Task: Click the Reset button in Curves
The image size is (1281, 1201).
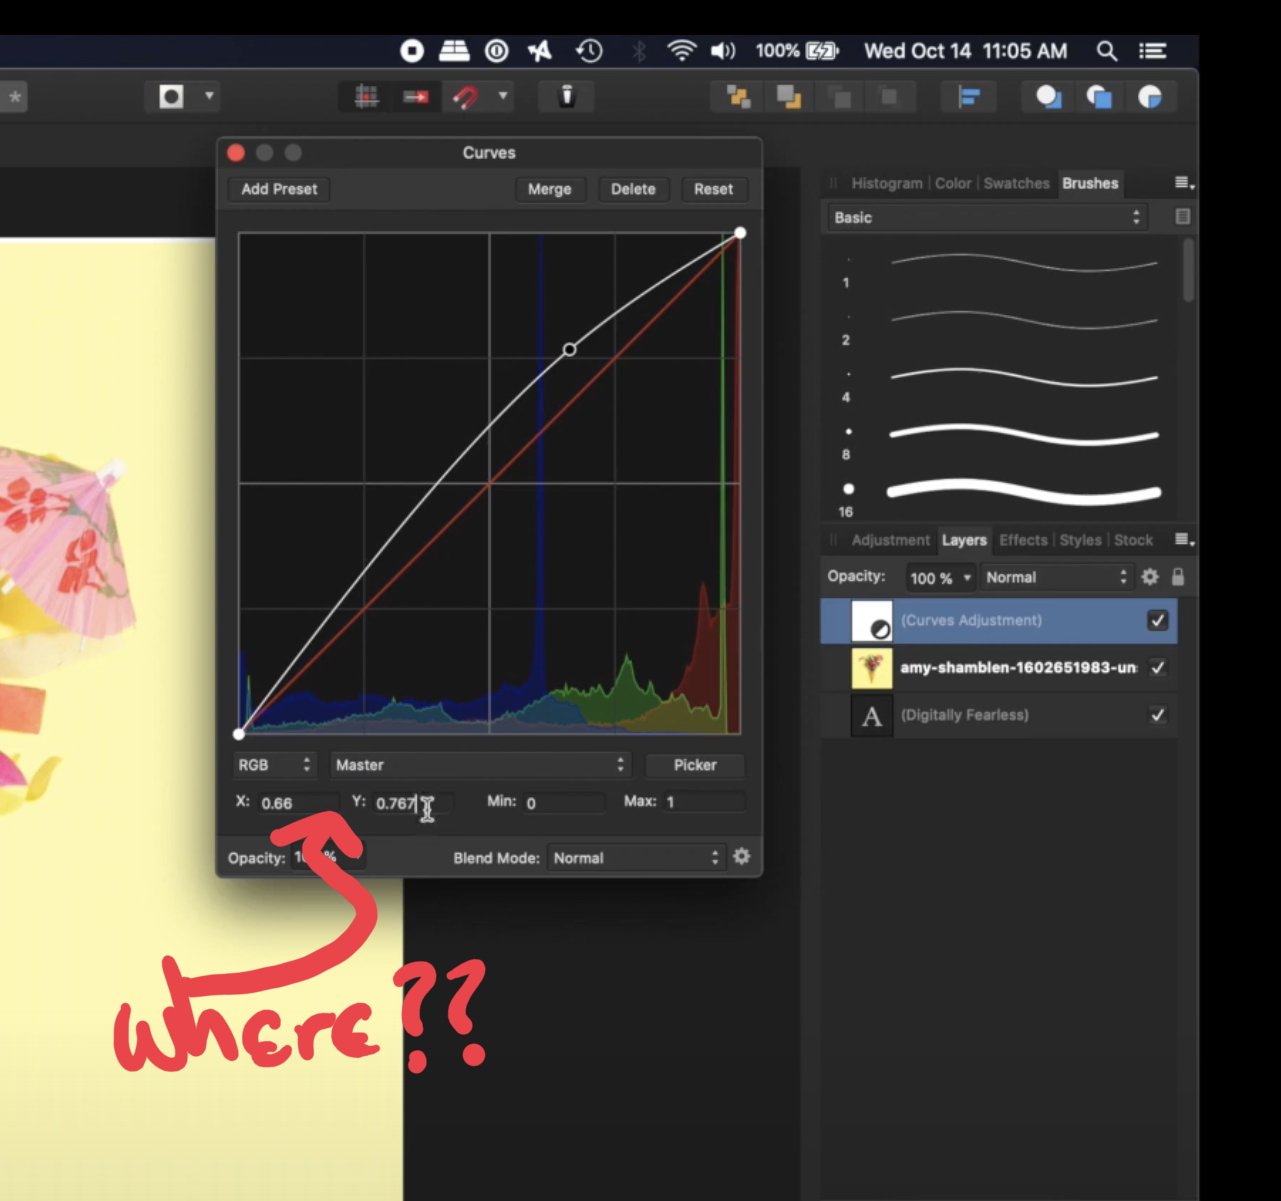Action: [713, 189]
